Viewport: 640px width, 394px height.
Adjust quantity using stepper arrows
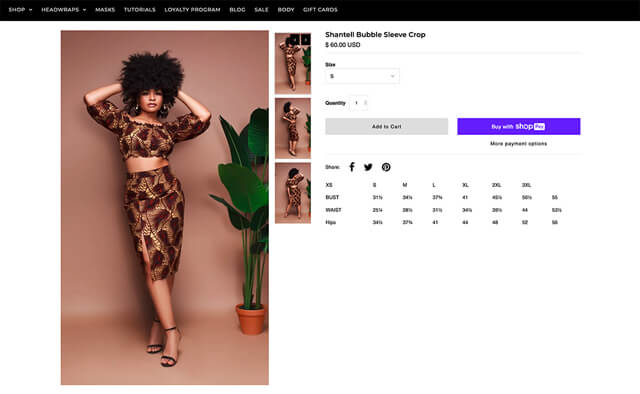(365, 103)
